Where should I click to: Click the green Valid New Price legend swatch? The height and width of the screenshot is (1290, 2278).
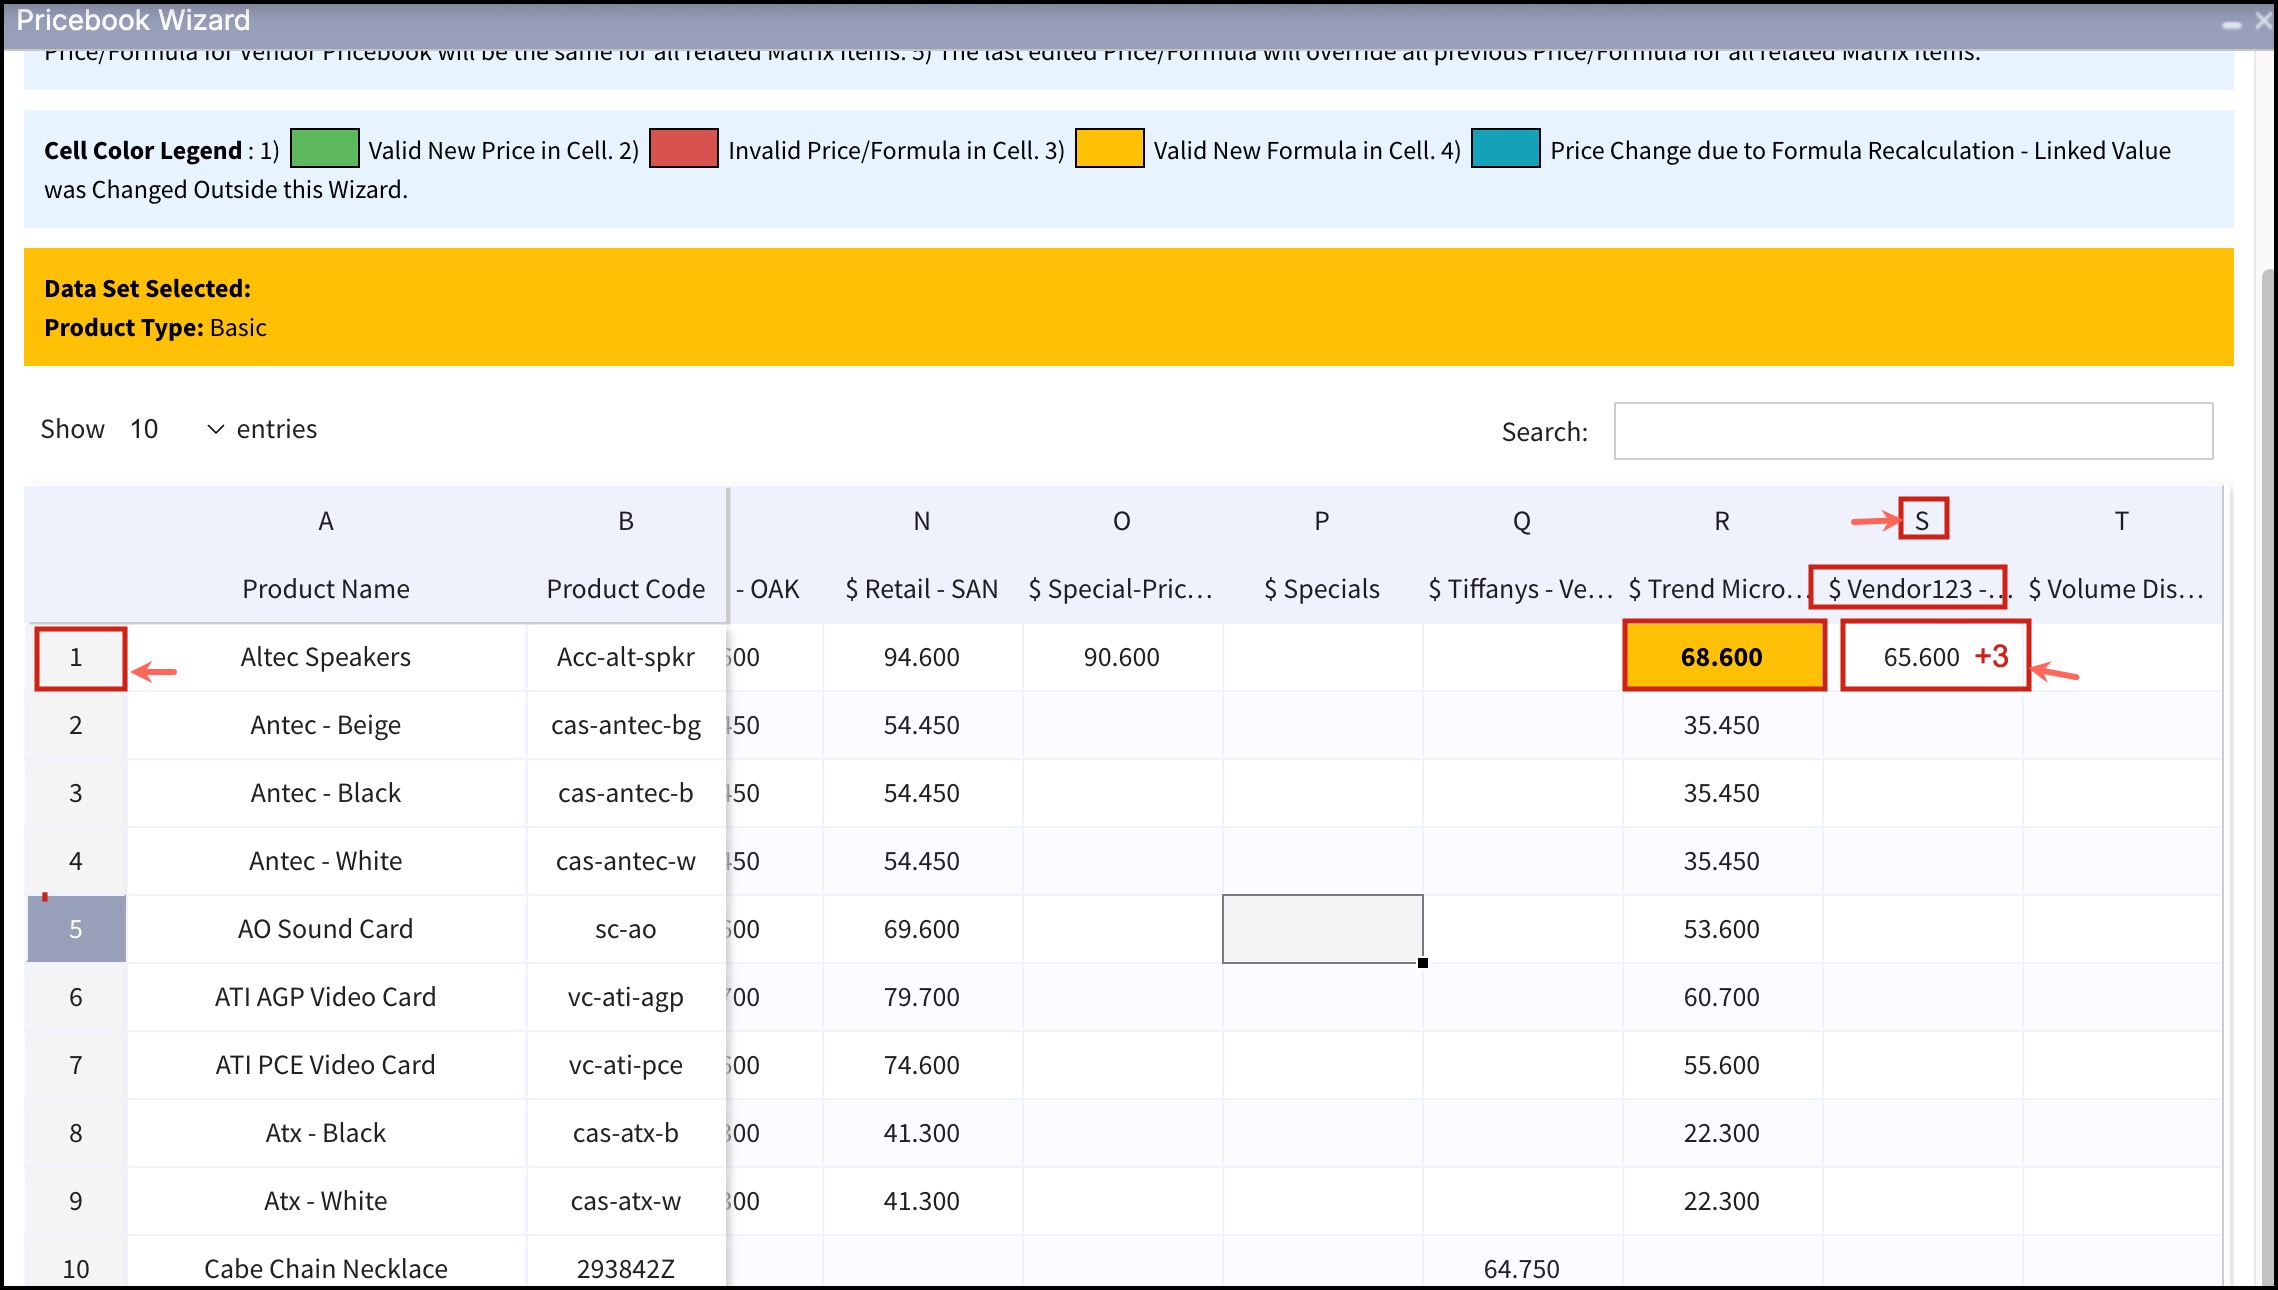[324, 149]
